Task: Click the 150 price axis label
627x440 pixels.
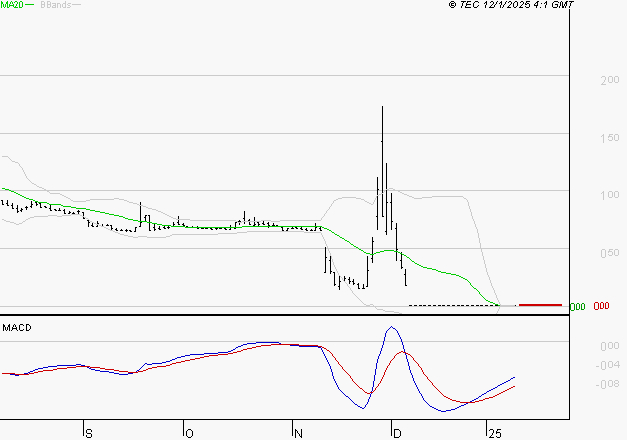Action: (609, 138)
